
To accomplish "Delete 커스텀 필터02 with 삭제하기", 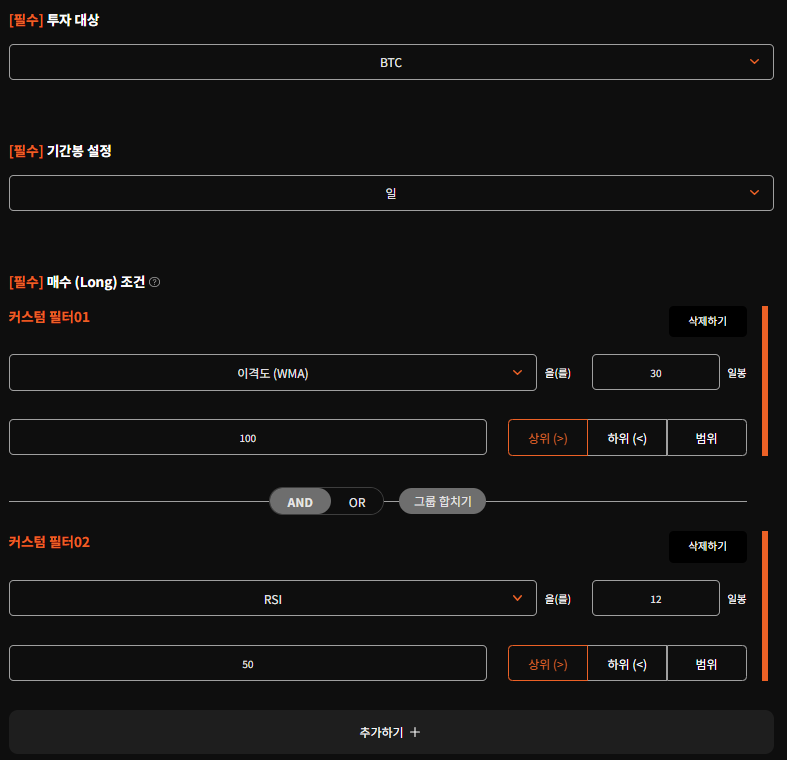I will point(708,547).
